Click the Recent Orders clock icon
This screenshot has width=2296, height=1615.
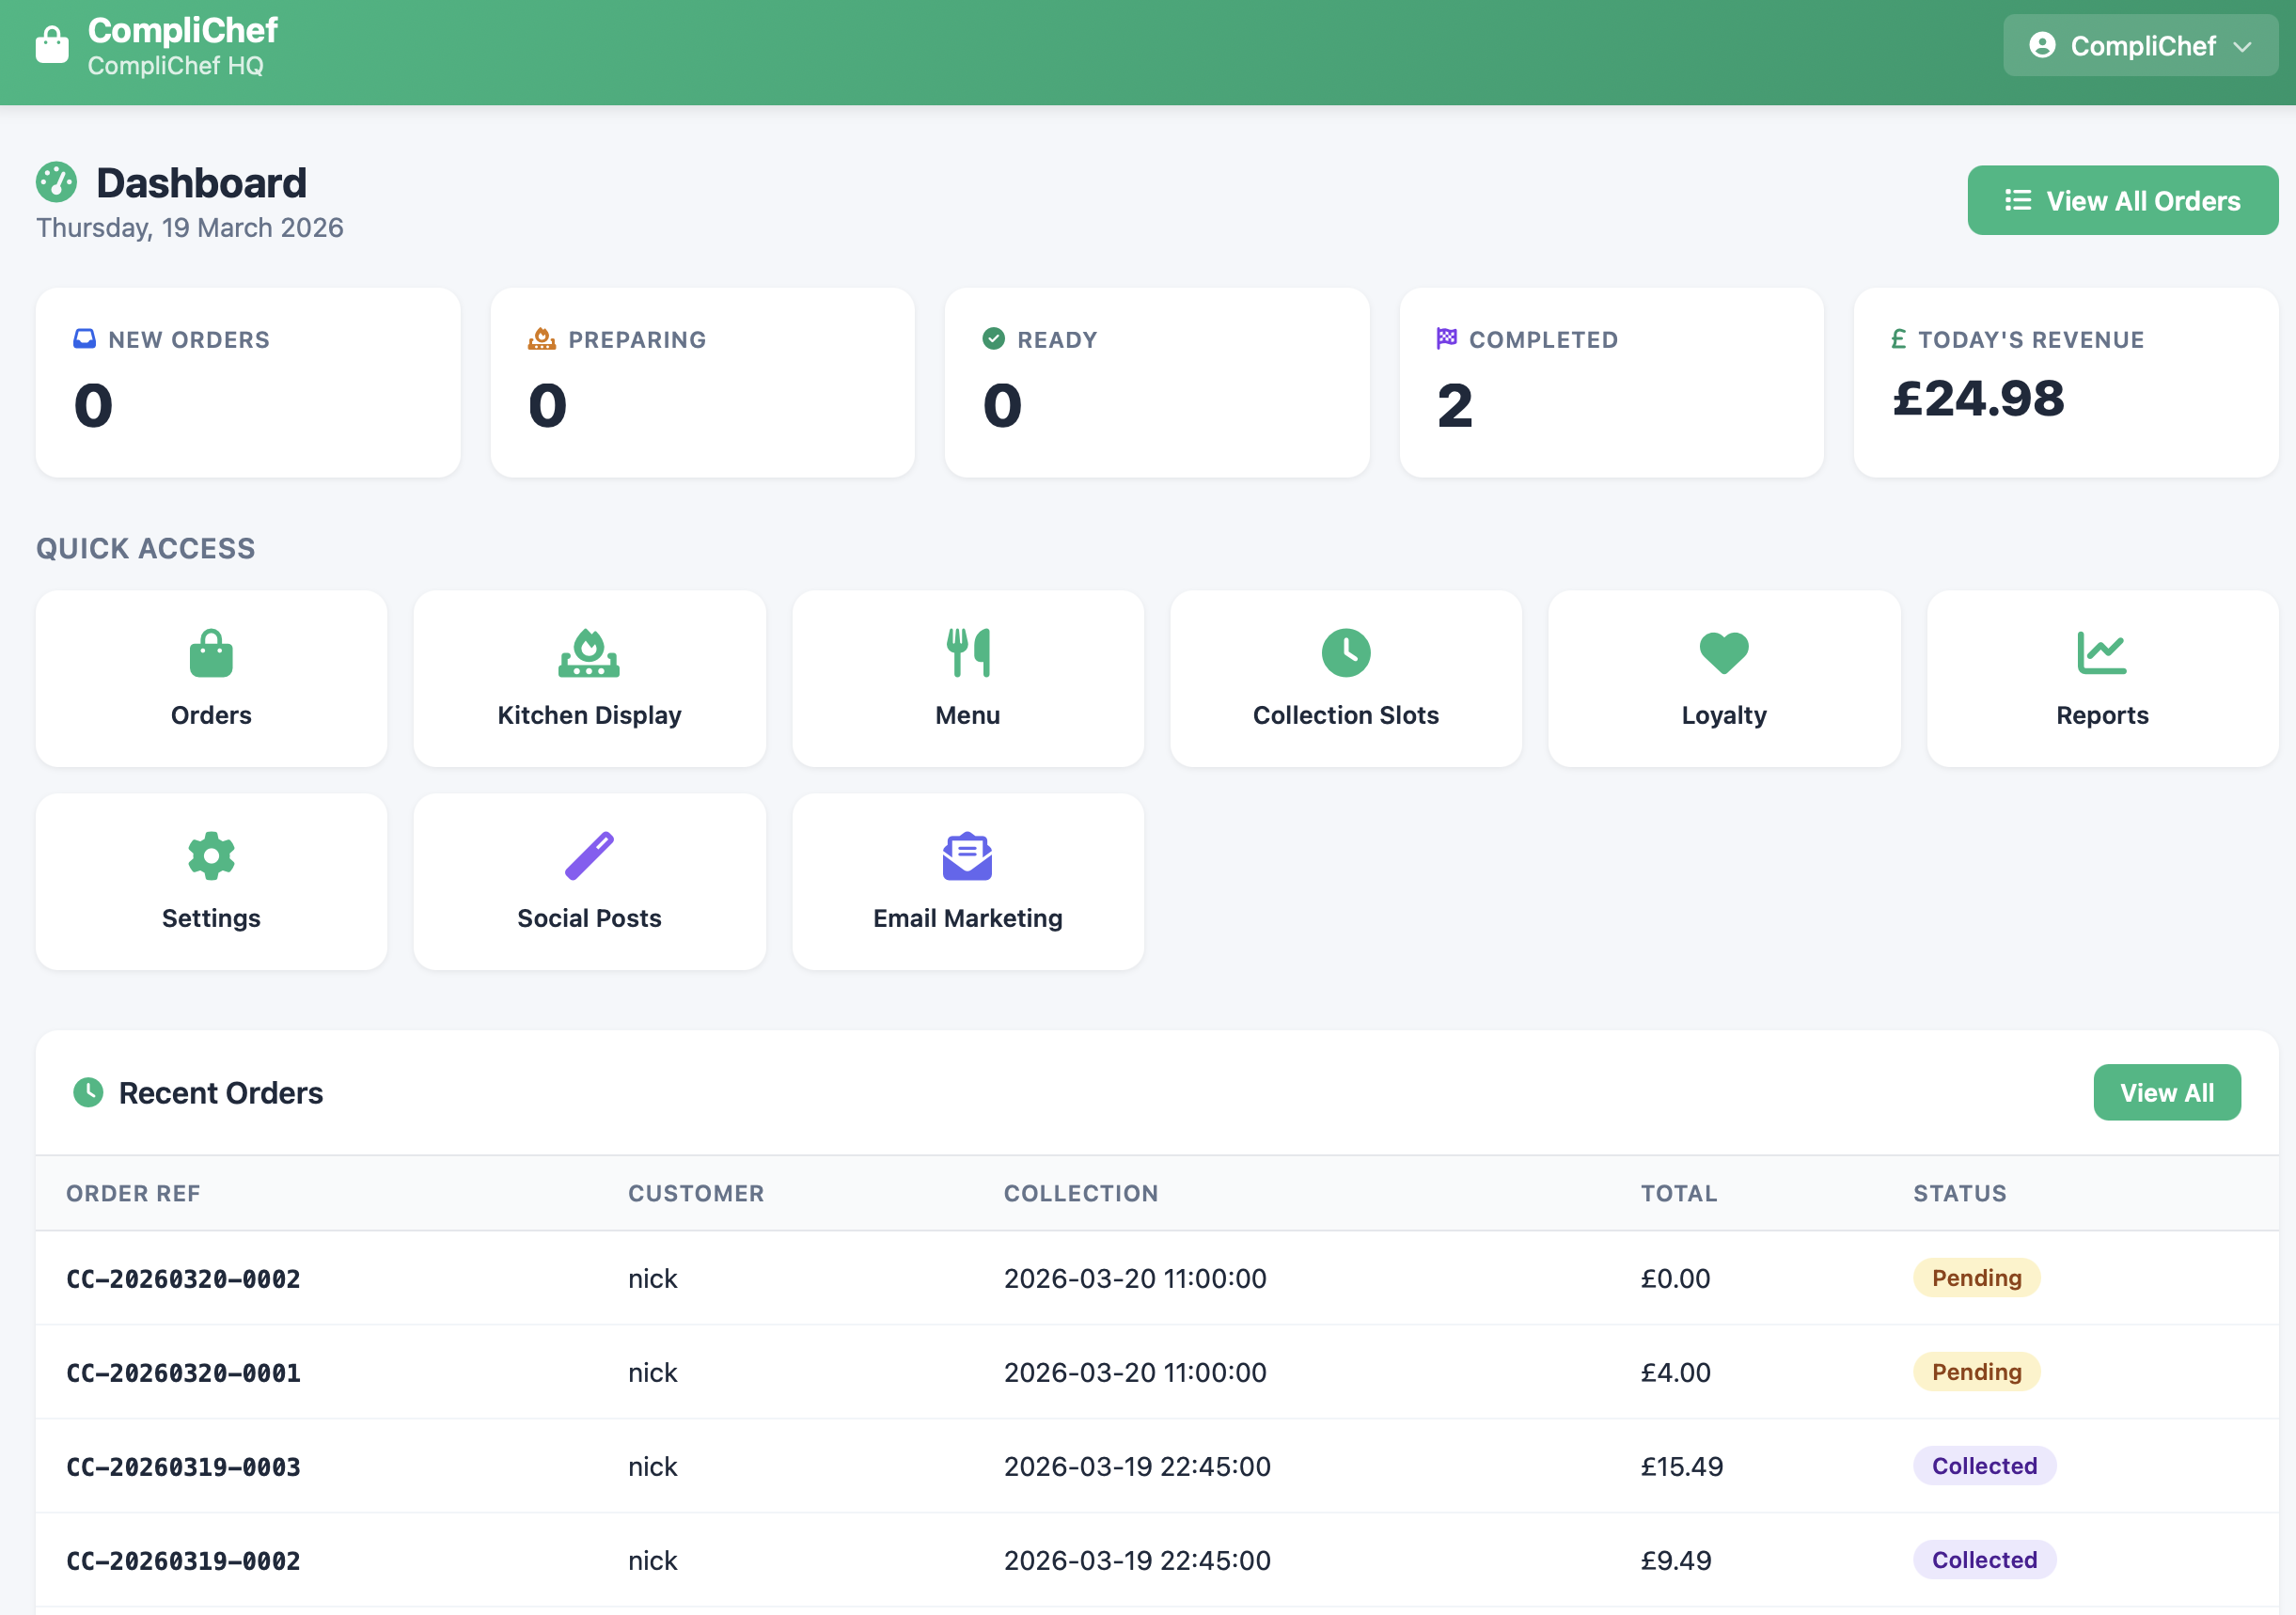(x=88, y=1093)
